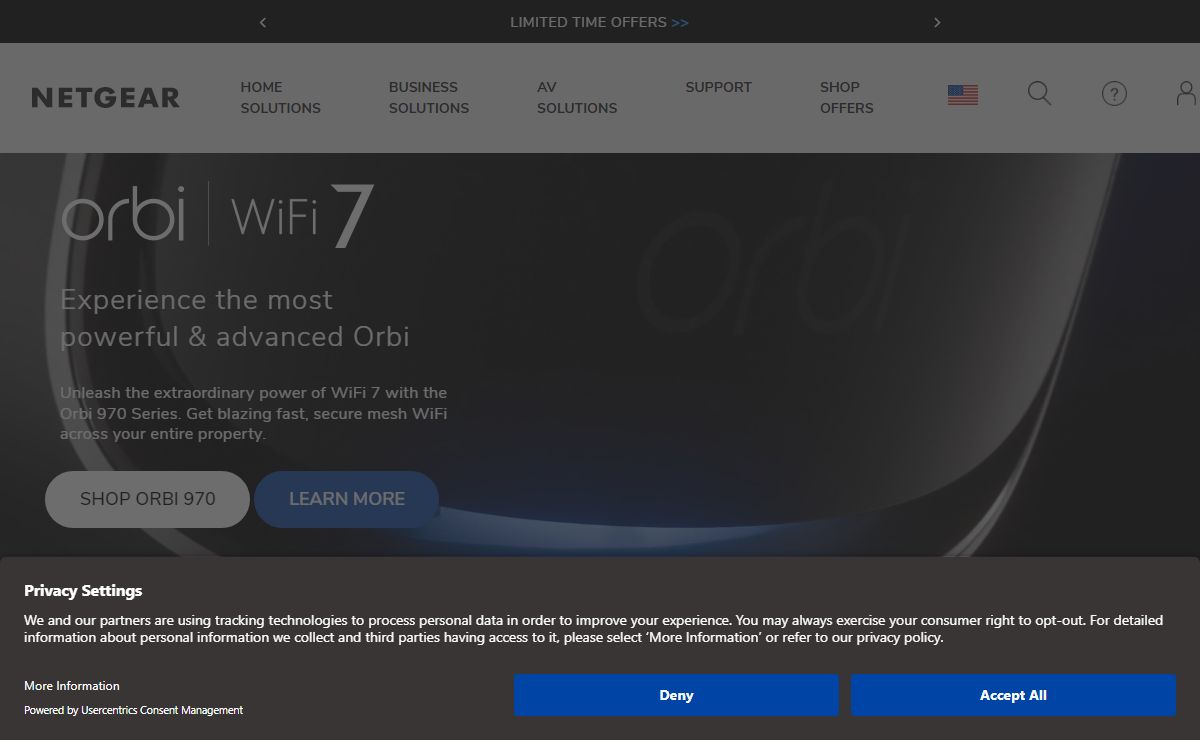Click the NETGEAR logo
The width and height of the screenshot is (1200, 740).
pyautogui.click(x=106, y=98)
